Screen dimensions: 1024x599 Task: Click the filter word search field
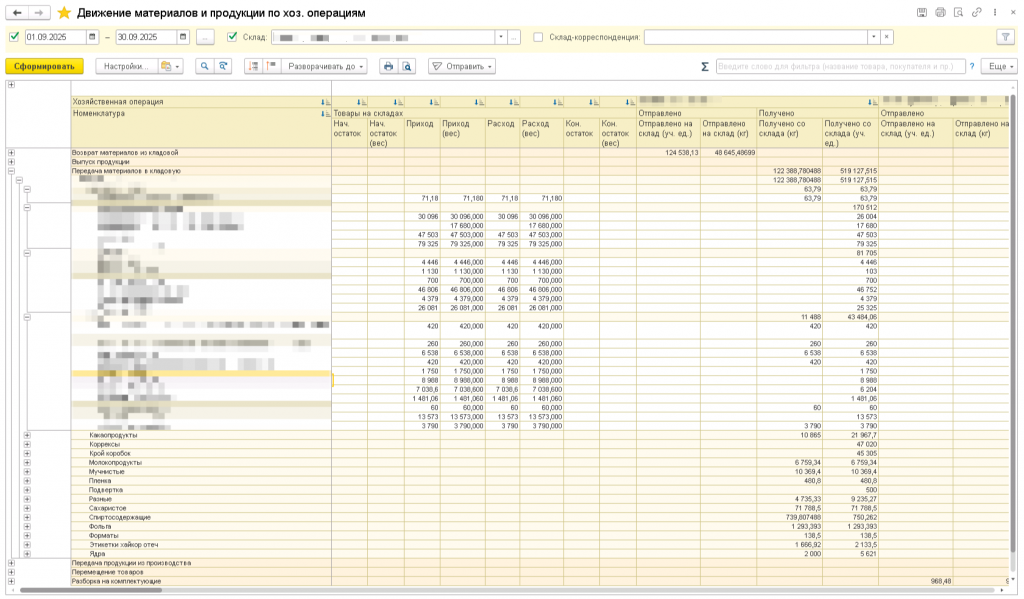(840, 66)
